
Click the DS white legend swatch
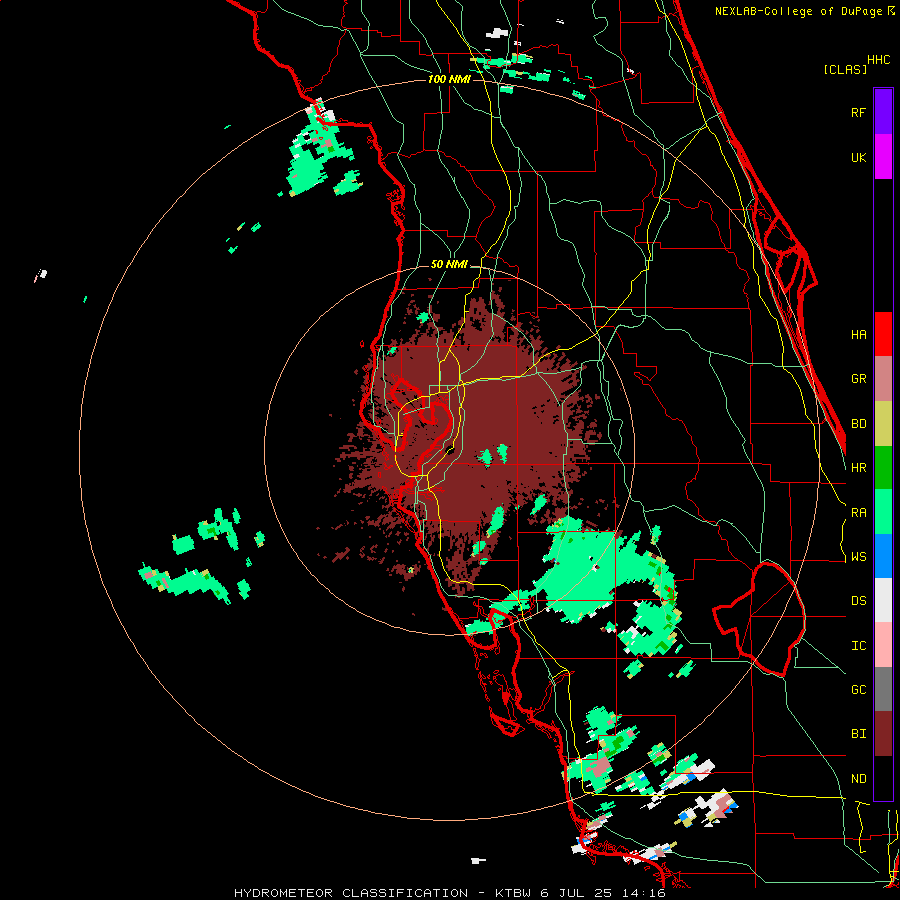pyautogui.click(x=883, y=600)
